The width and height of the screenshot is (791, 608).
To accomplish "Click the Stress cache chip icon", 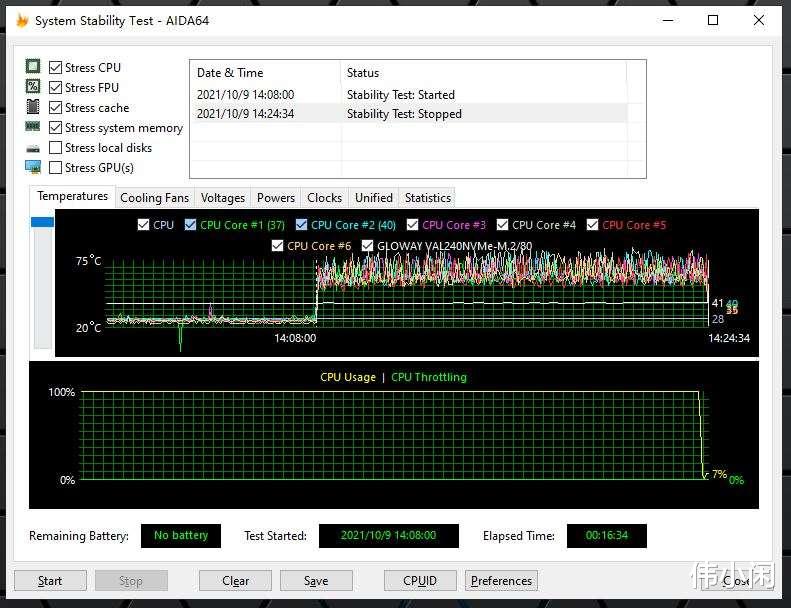I will (x=33, y=106).
